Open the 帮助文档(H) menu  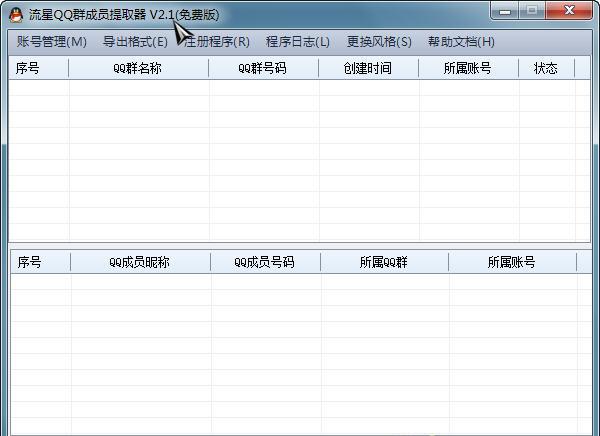[x=461, y=42]
